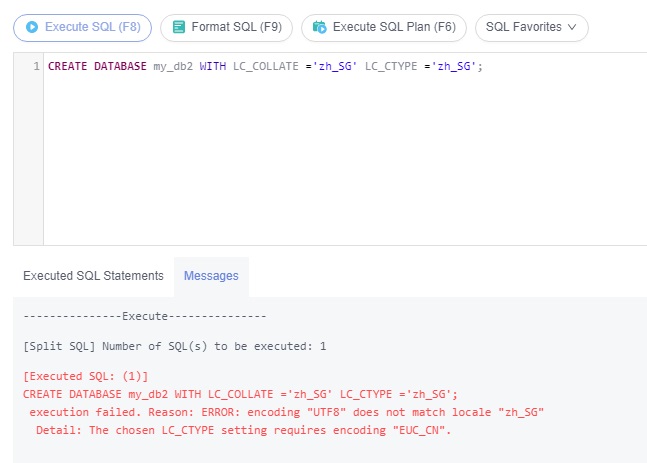Click the DATABASE keyword in the editor

[120, 66]
